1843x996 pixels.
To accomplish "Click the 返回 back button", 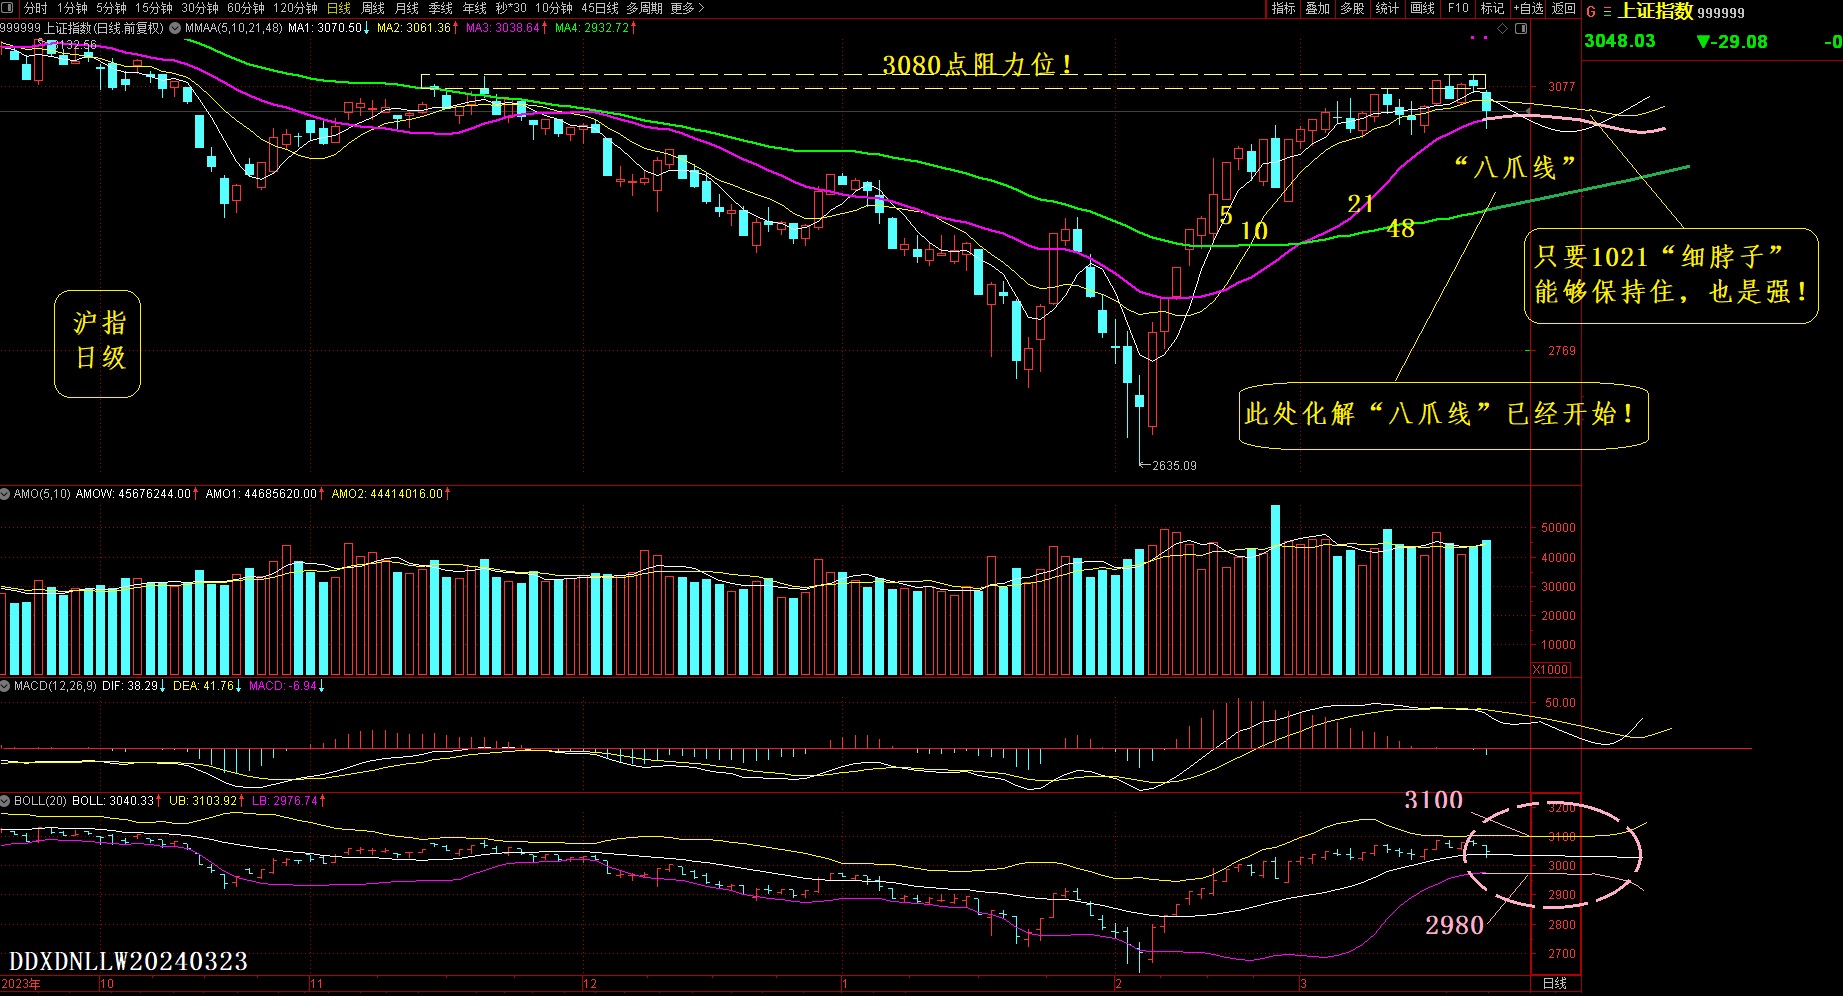I will pyautogui.click(x=1563, y=8).
